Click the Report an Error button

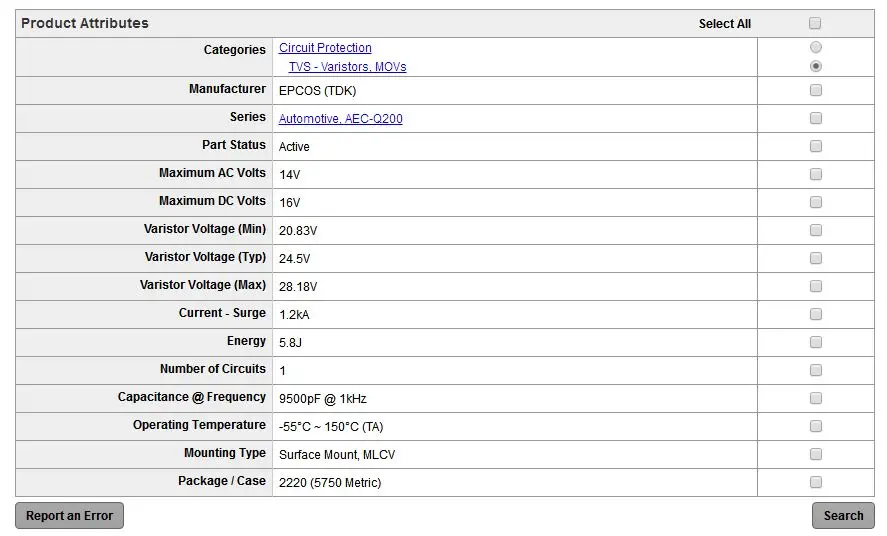point(70,516)
